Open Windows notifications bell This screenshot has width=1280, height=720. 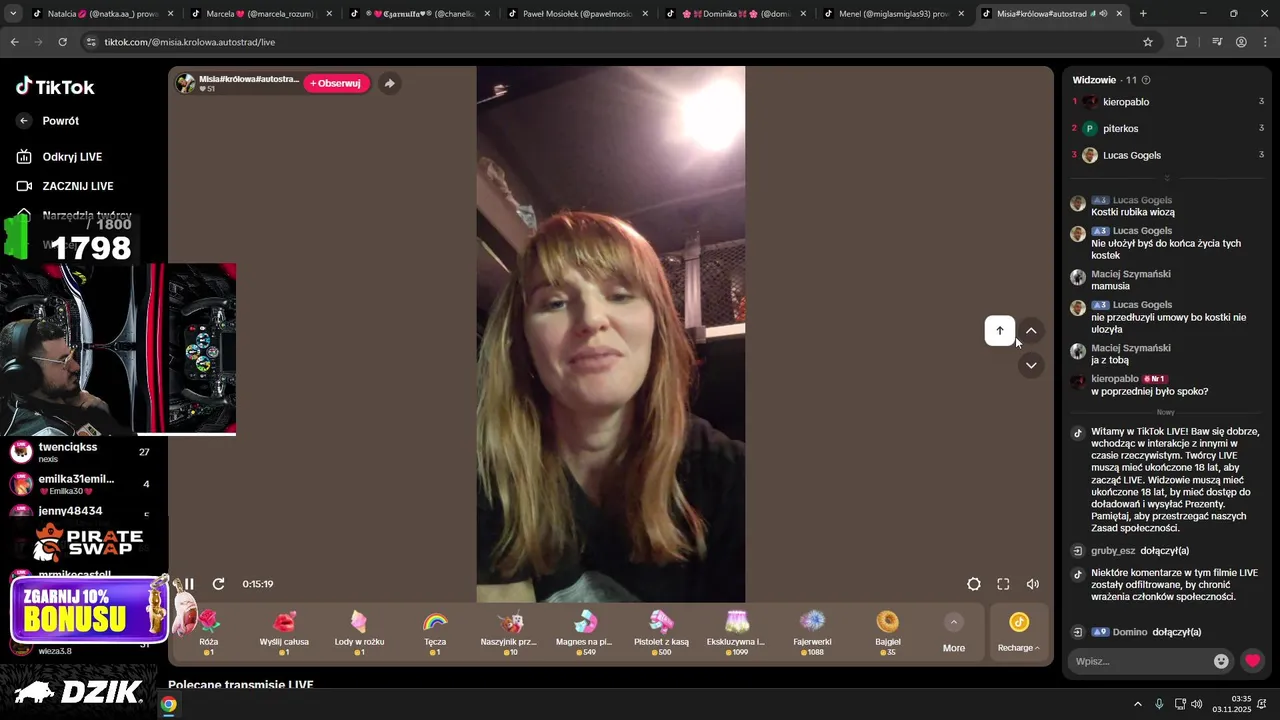pyautogui.click(x=1262, y=705)
